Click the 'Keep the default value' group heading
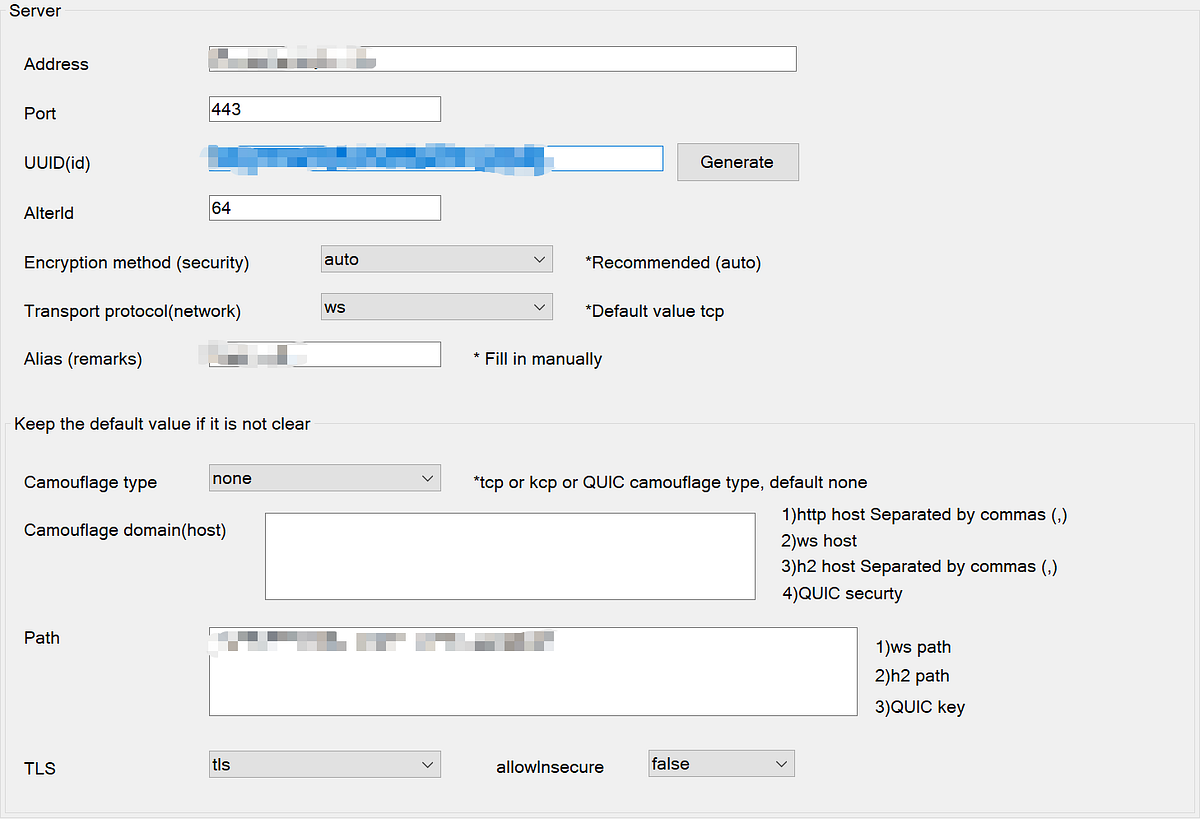The image size is (1200, 819). tap(162, 424)
